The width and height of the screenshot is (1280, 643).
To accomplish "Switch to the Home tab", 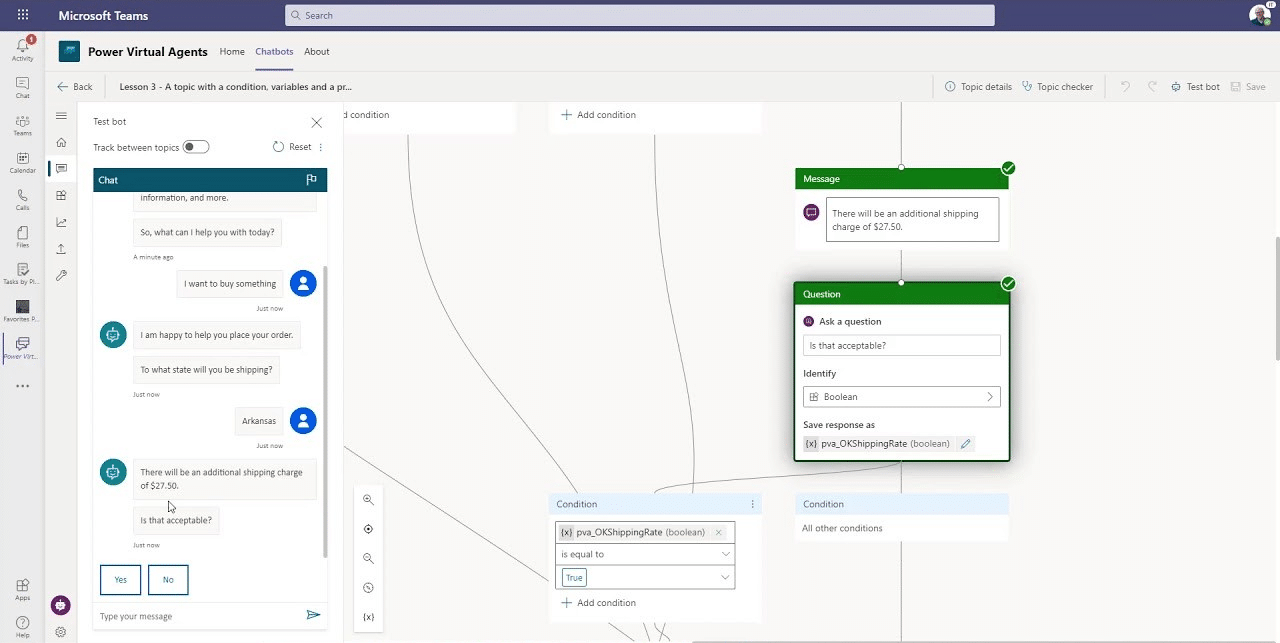I will pos(232,52).
